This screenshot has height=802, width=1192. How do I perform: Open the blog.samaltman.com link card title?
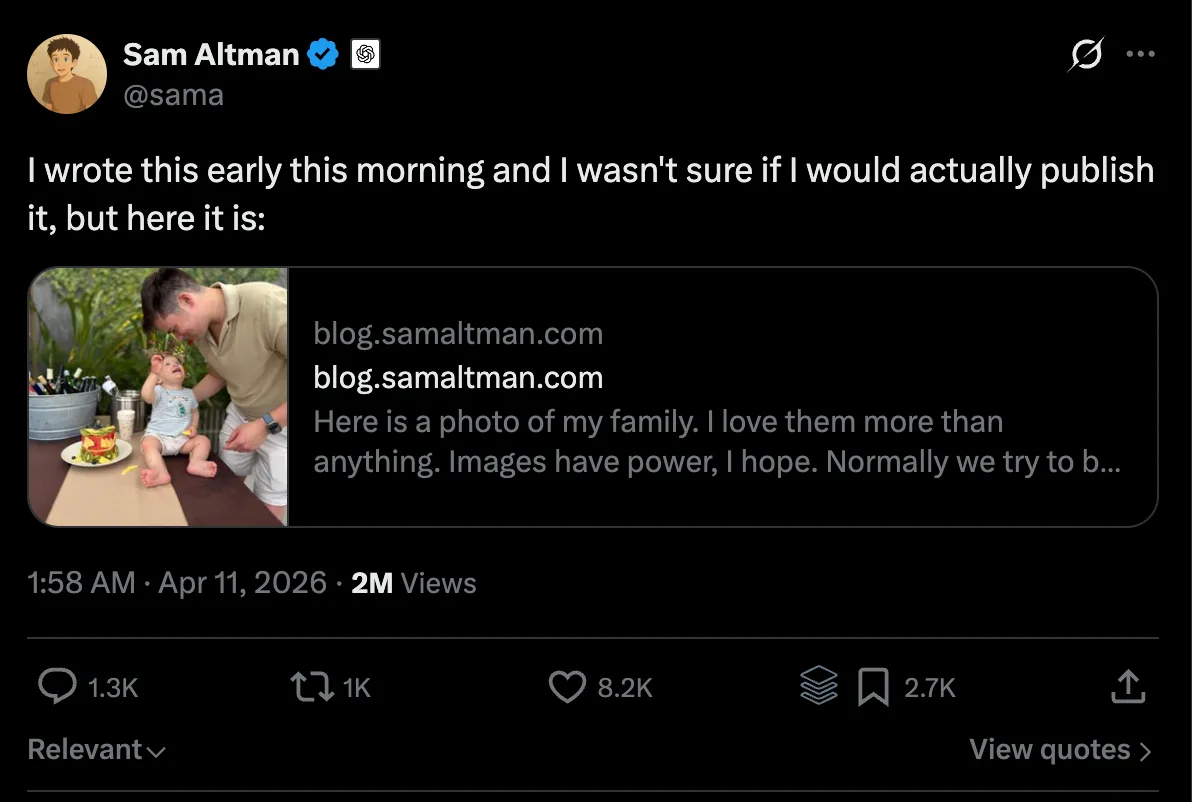click(x=458, y=378)
